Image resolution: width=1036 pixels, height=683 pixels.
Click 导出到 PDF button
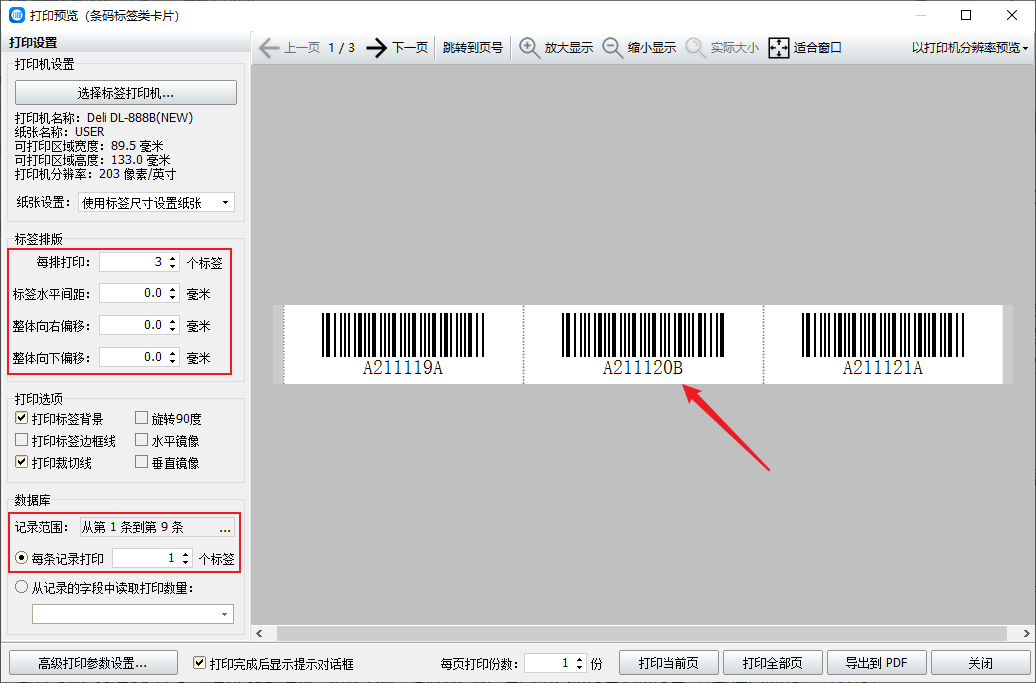(x=877, y=663)
